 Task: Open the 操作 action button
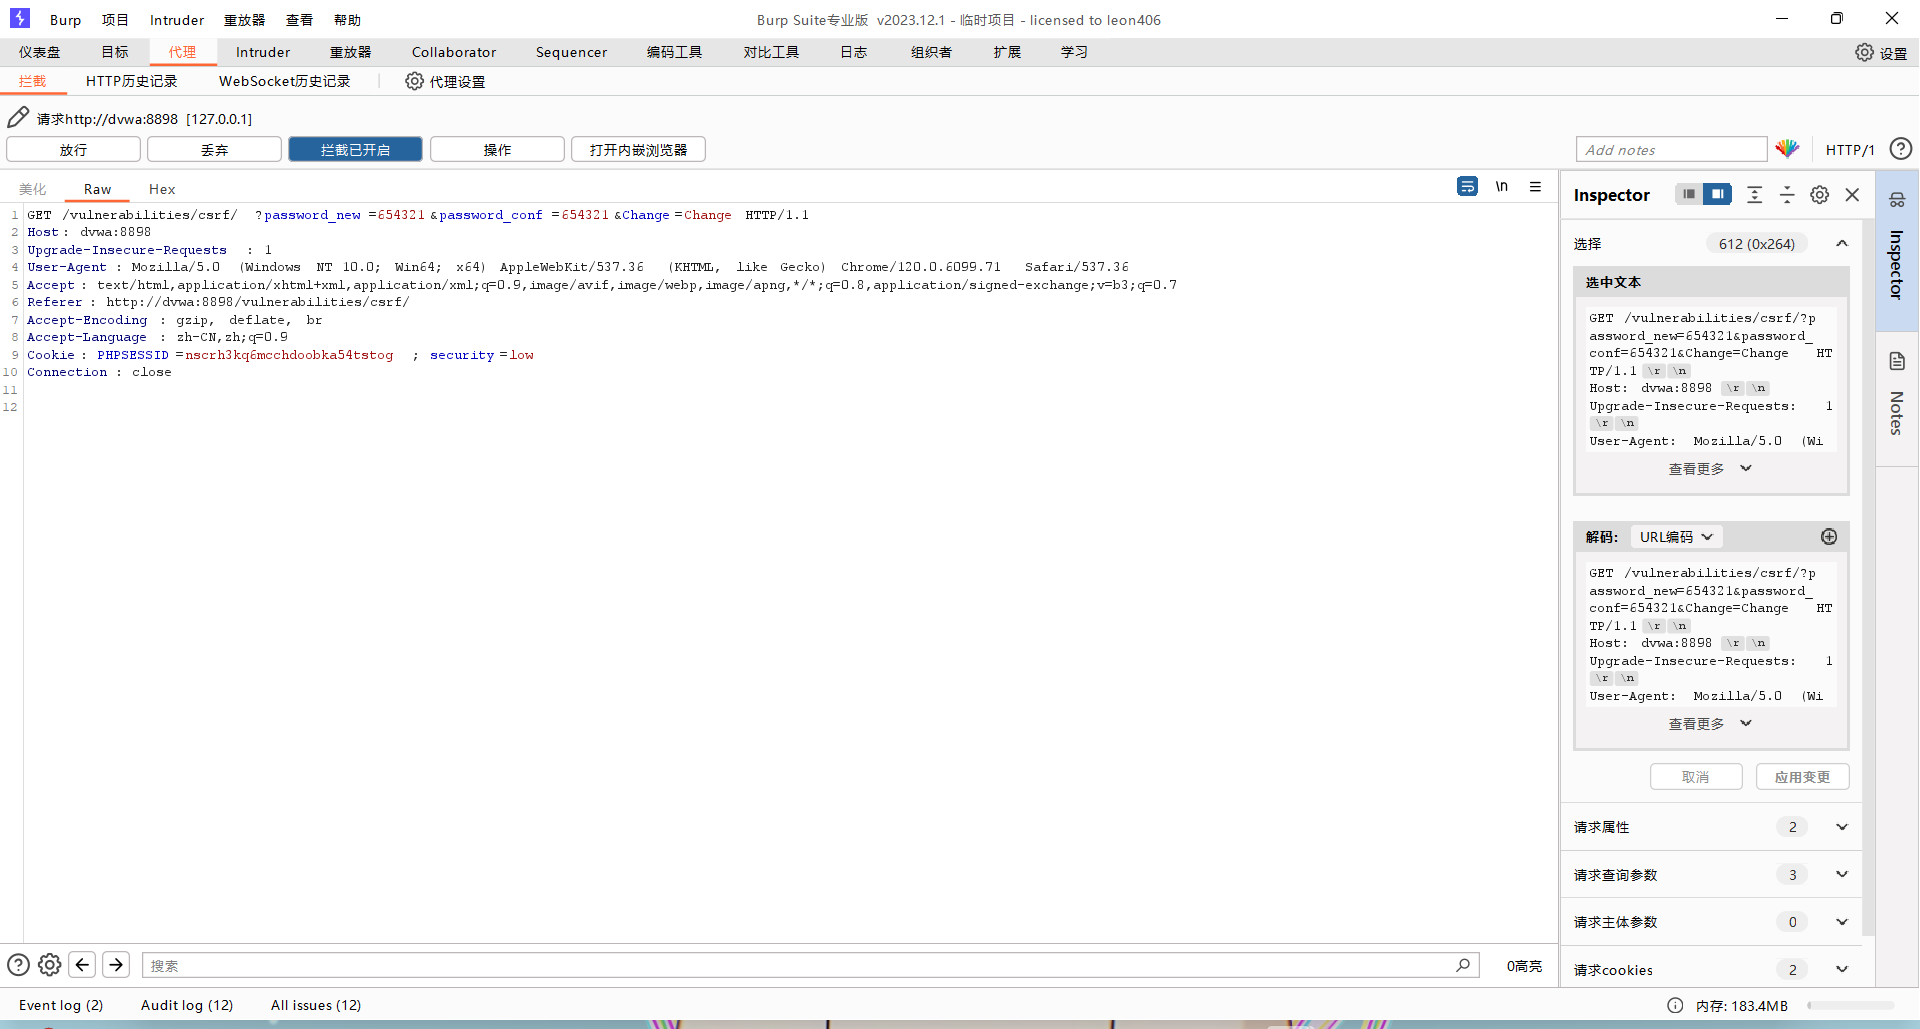[497, 149]
